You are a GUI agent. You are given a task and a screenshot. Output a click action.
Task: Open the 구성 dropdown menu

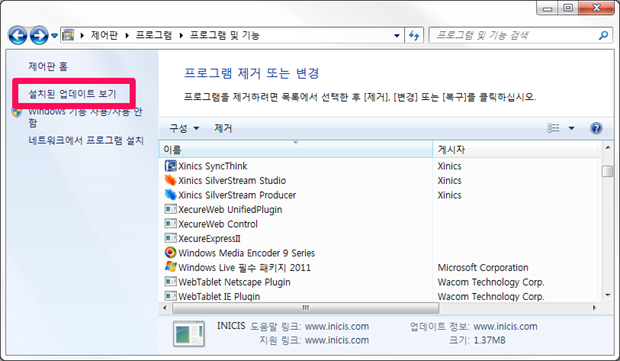[x=184, y=128]
